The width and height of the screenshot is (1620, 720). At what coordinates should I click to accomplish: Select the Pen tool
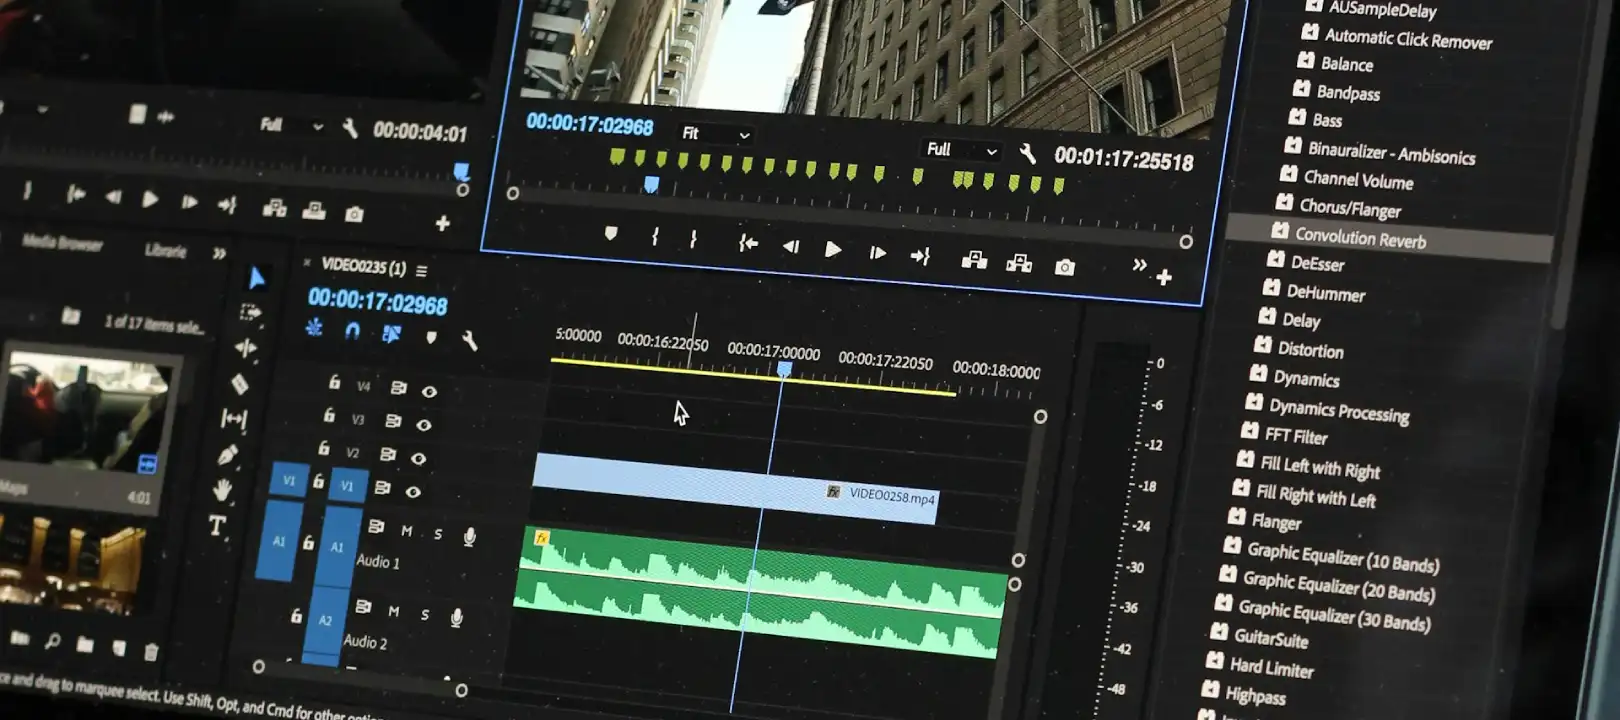pyautogui.click(x=227, y=455)
